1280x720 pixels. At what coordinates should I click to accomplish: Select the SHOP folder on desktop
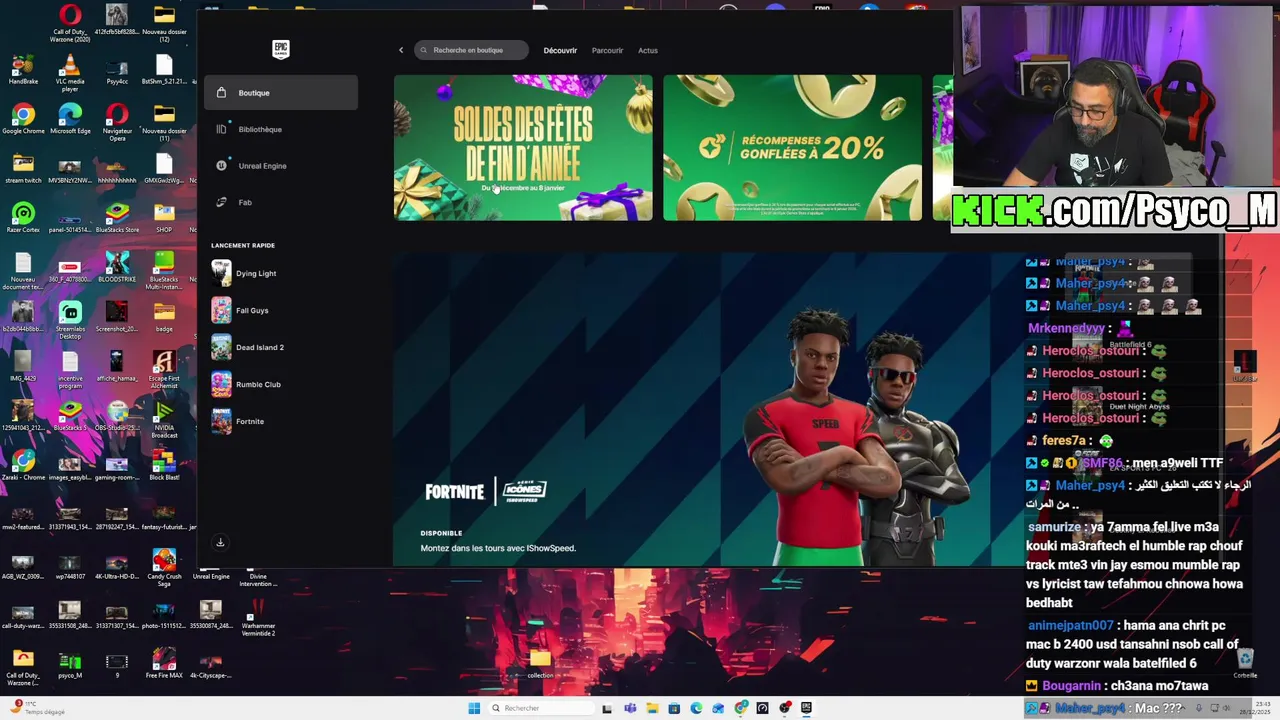(x=164, y=218)
